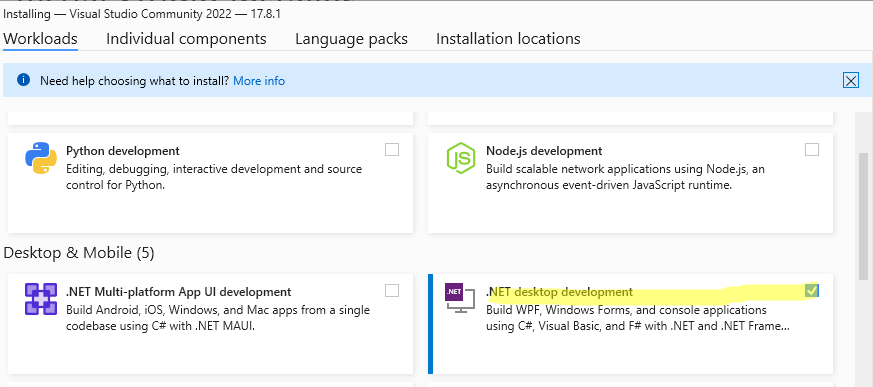Image resolution: width=873 pixels, height=387 pixels.
Task: Select '.NET Multi-platform App UI development' title
Action: pos(178,292)
